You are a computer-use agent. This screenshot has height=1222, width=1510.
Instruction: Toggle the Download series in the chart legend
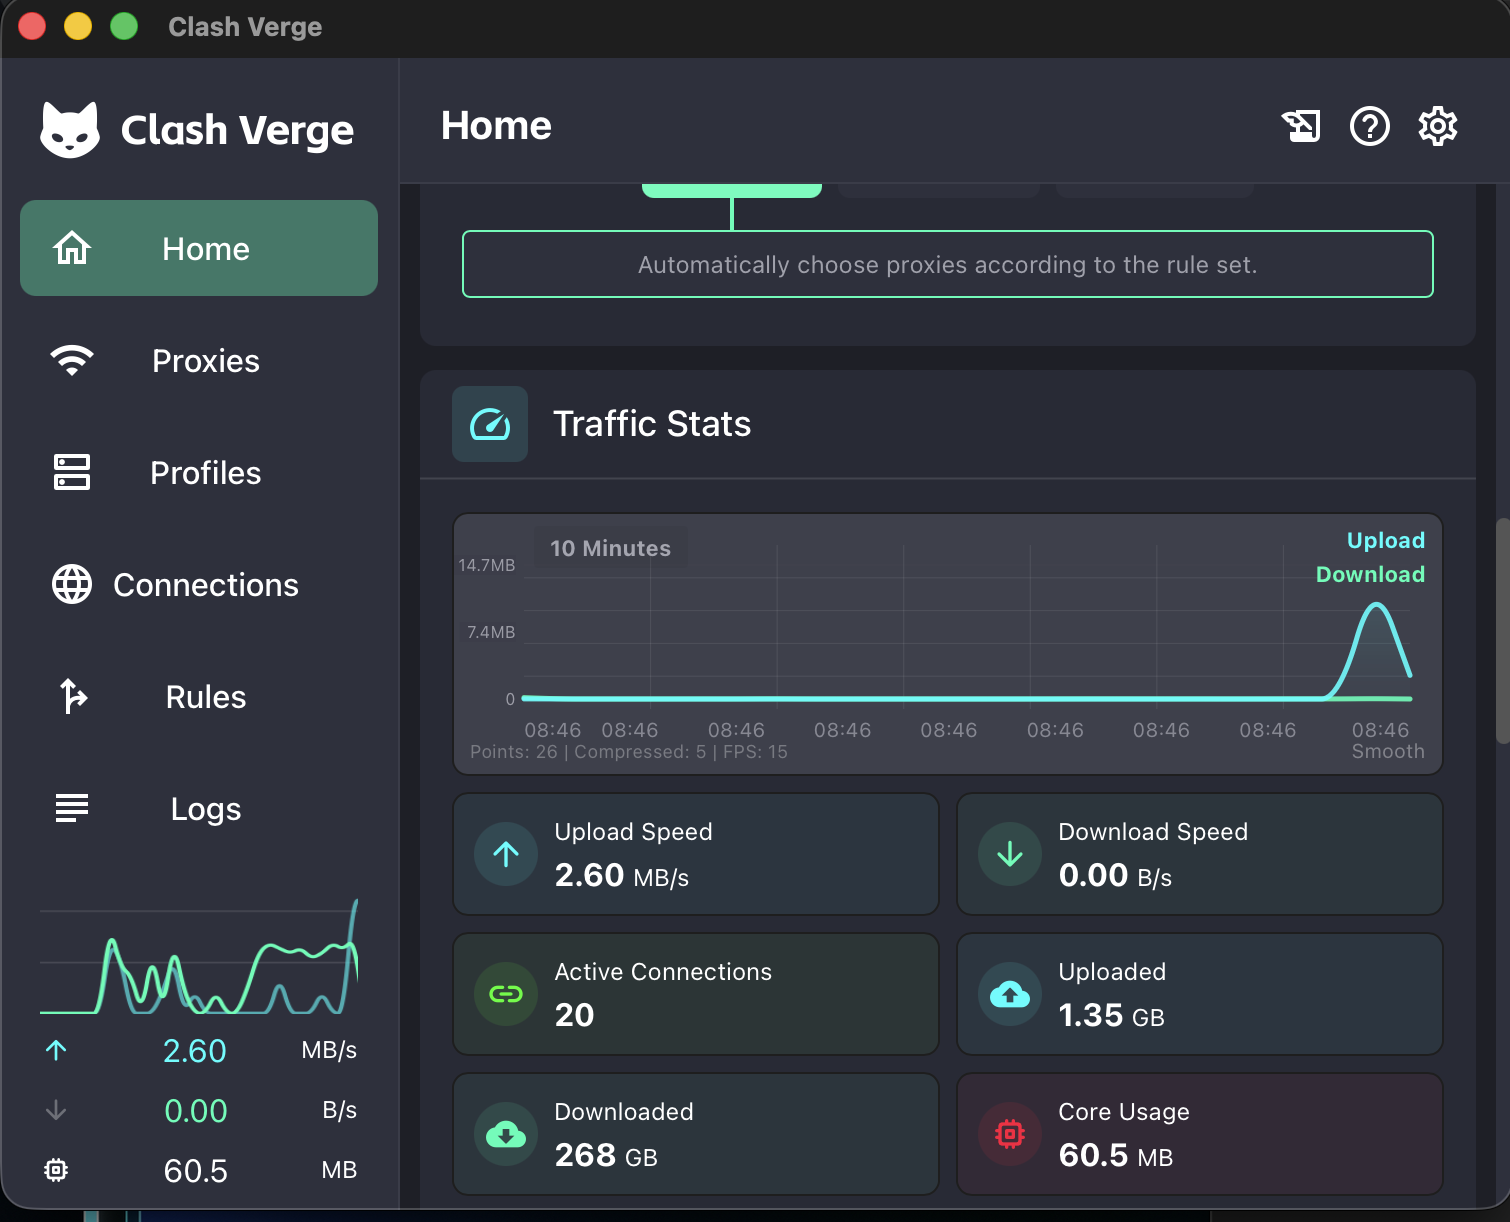[x=1370, y=574]
